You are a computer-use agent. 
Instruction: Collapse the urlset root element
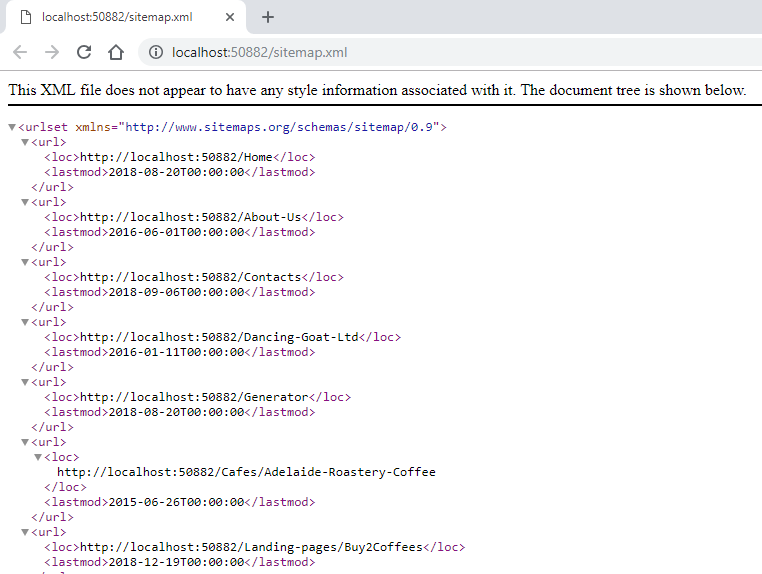12,127
